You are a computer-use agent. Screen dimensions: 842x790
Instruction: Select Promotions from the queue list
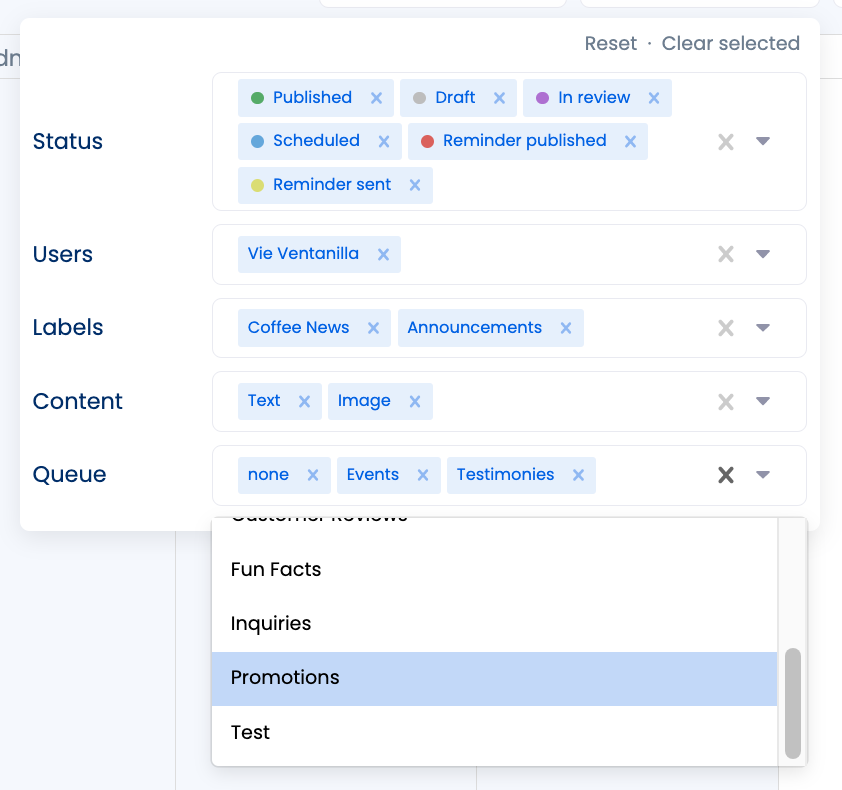494,678
